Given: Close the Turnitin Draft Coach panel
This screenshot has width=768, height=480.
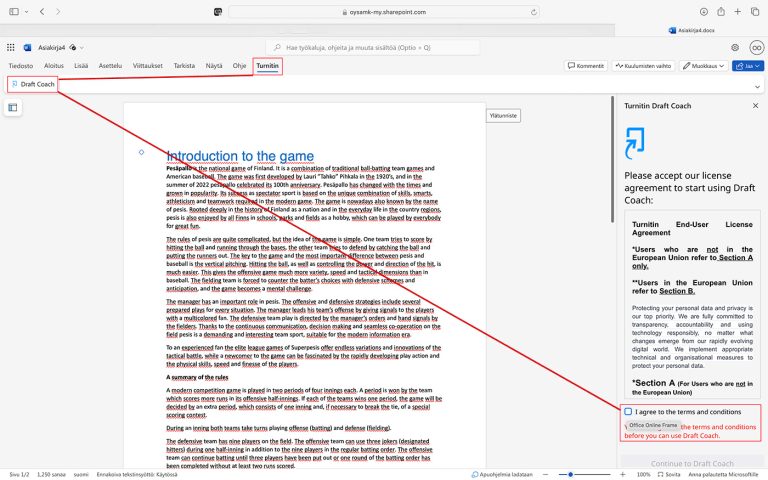Looking at the screenshot, I should (x=755, y=104).
